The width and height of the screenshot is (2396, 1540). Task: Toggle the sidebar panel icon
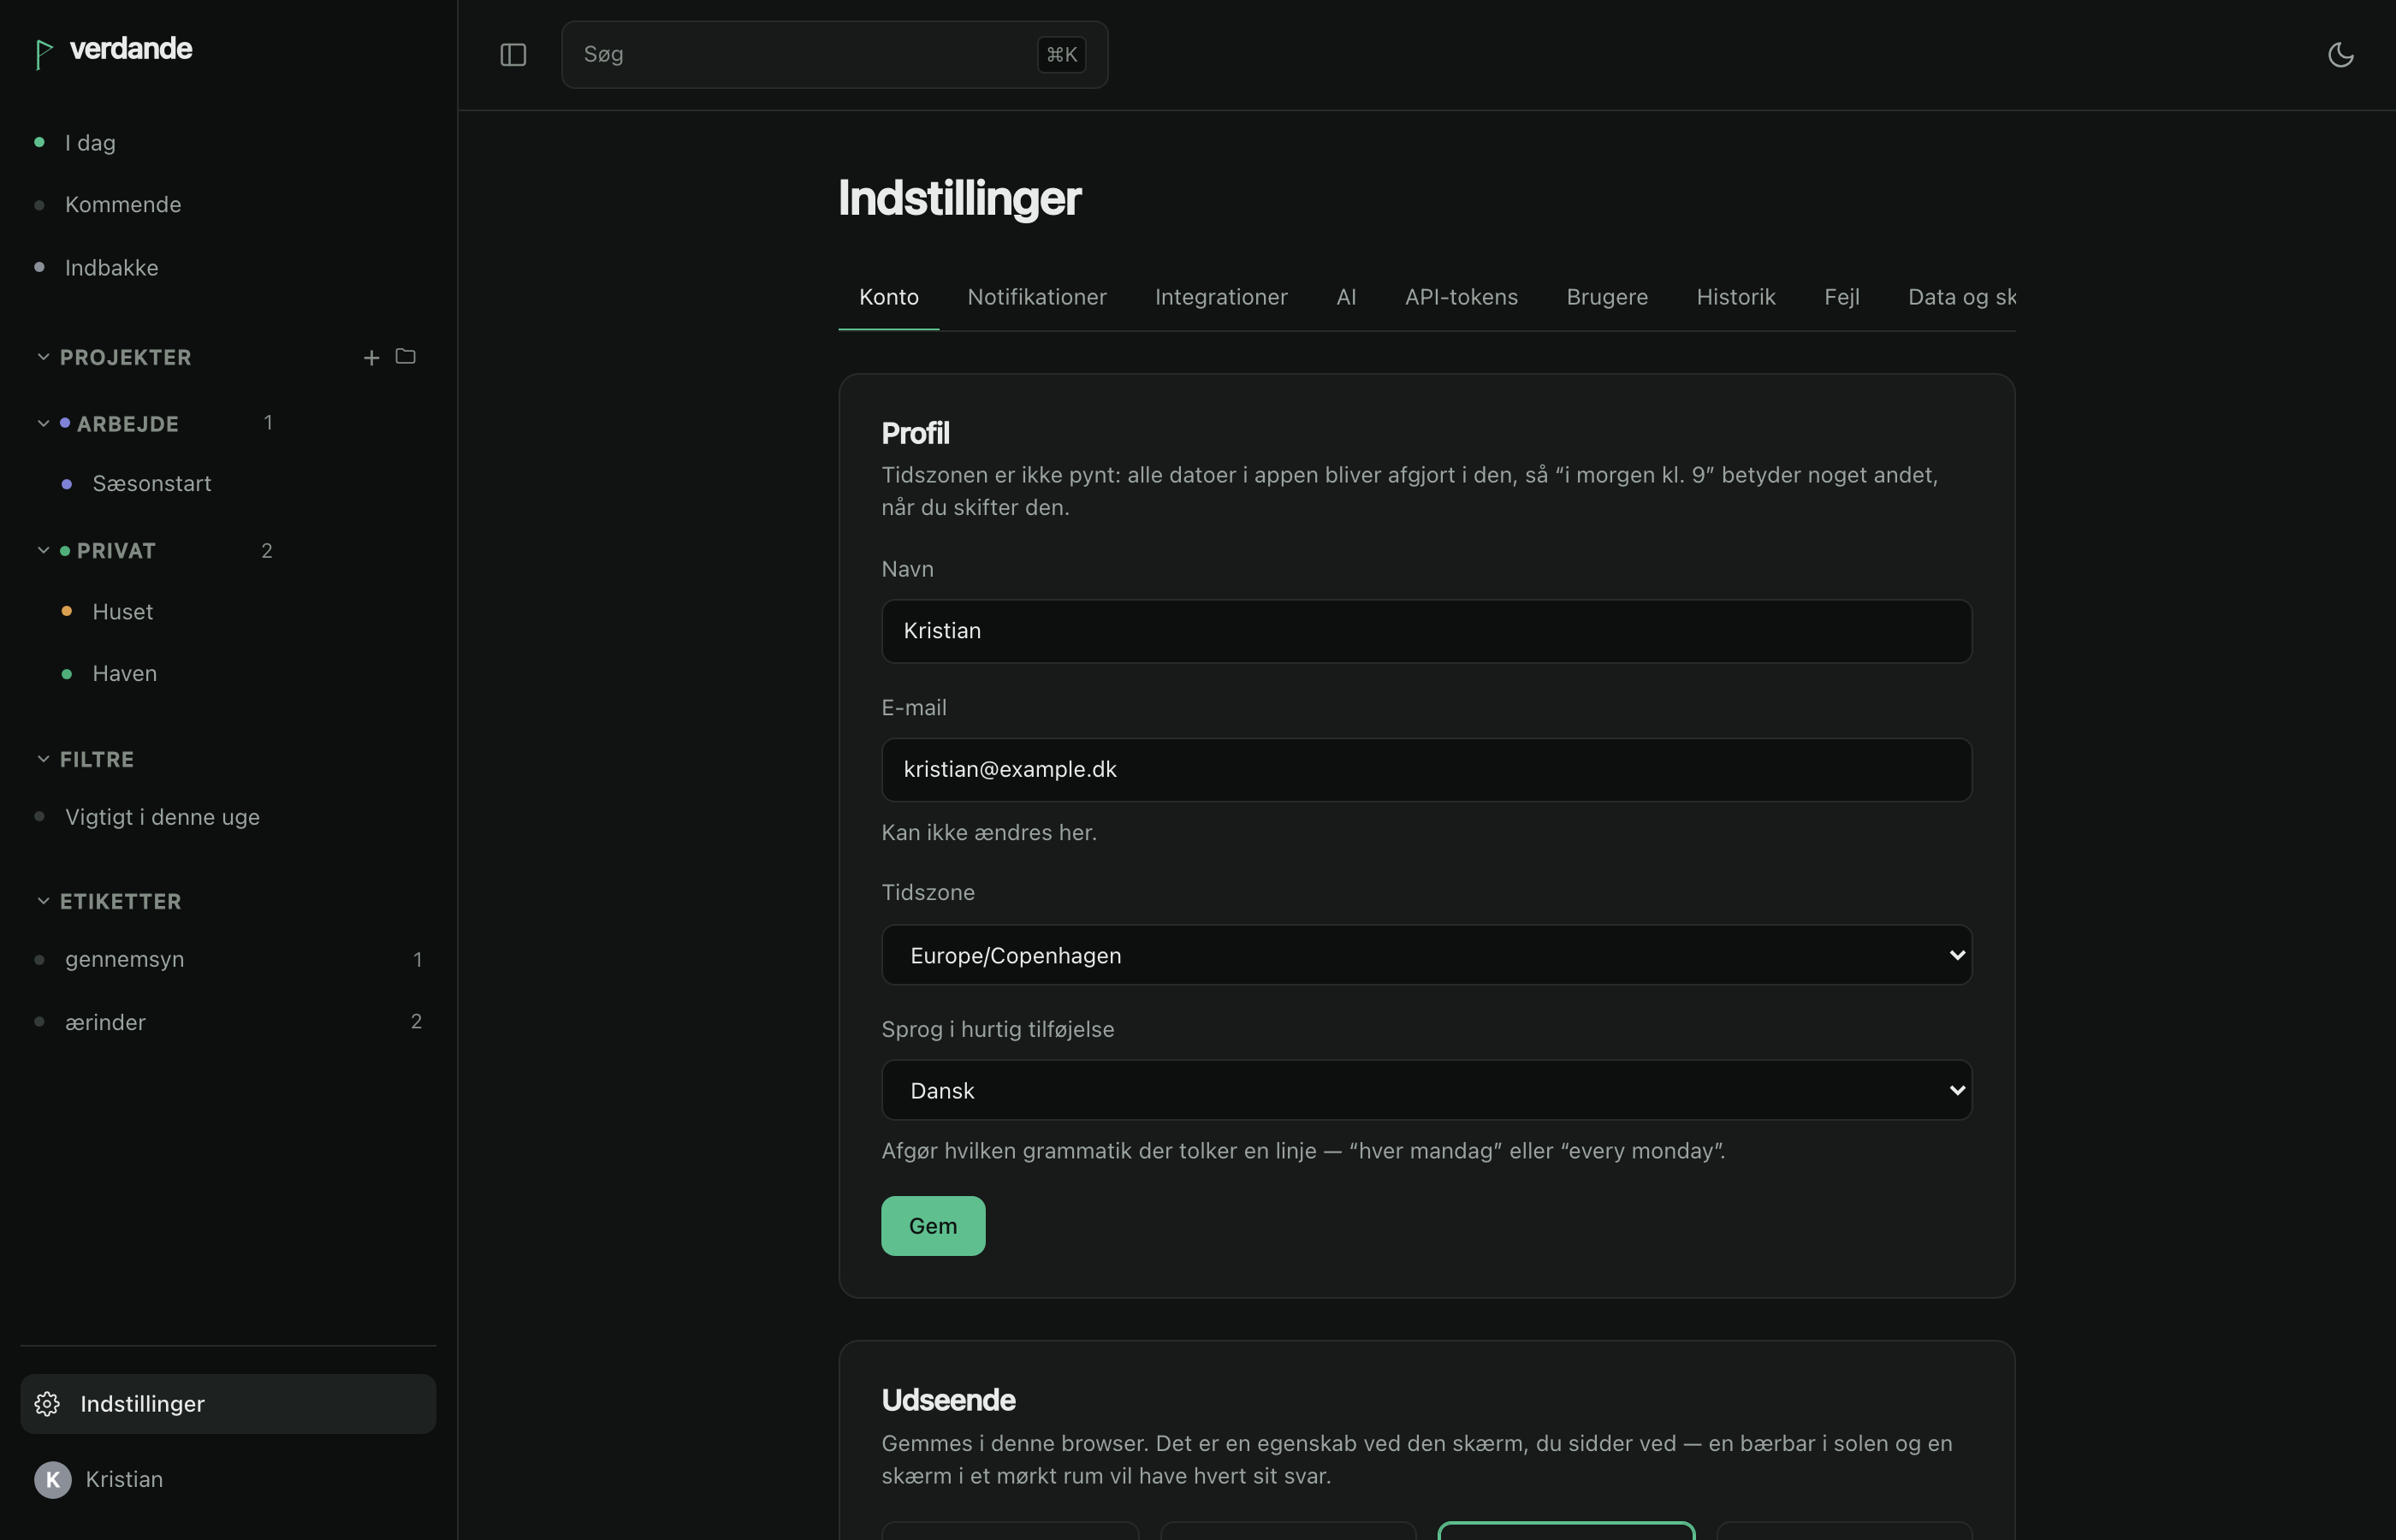point(513,55)
